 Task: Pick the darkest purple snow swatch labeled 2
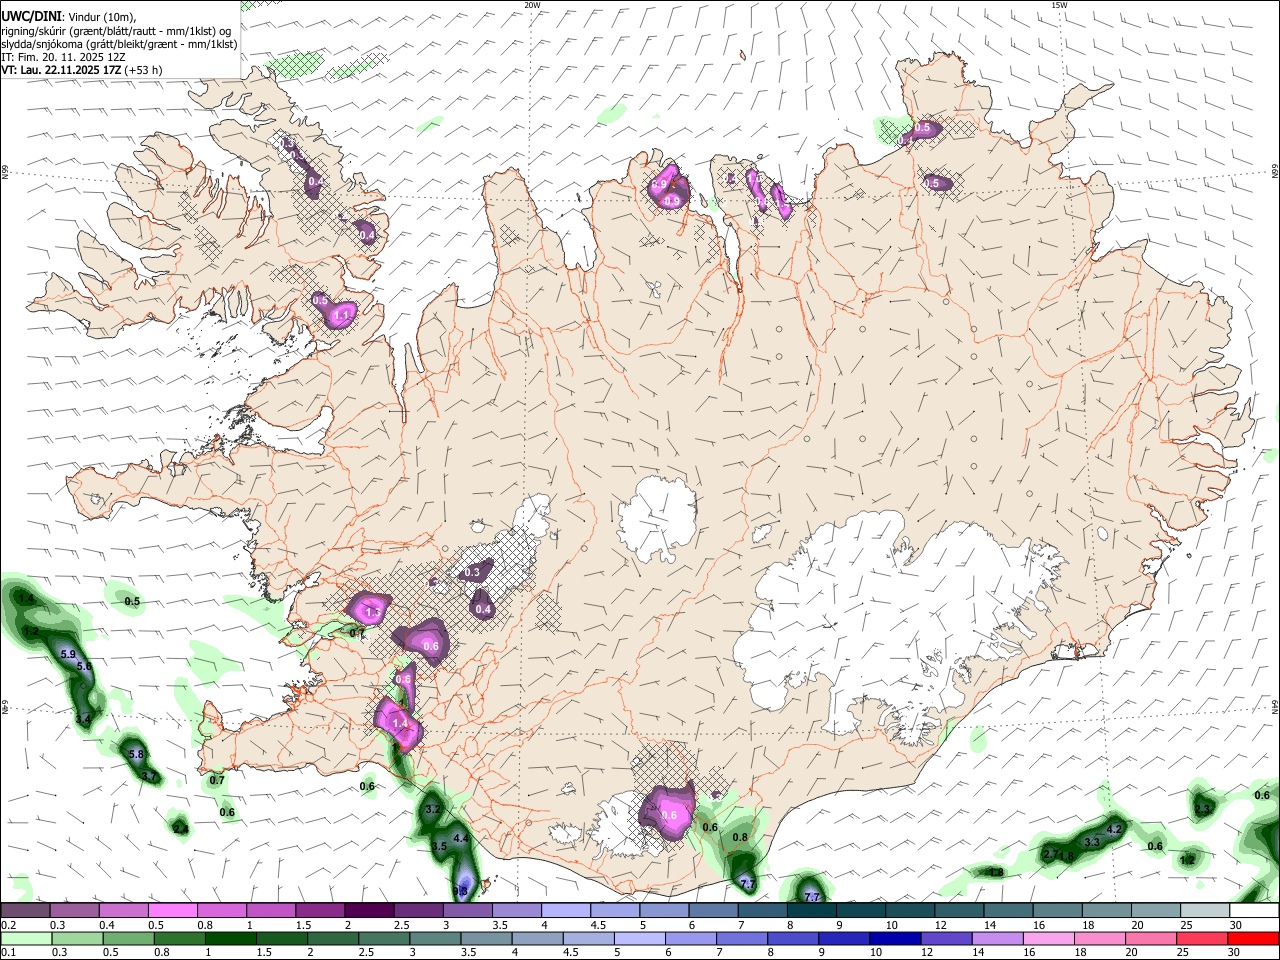tap(368, 910)
